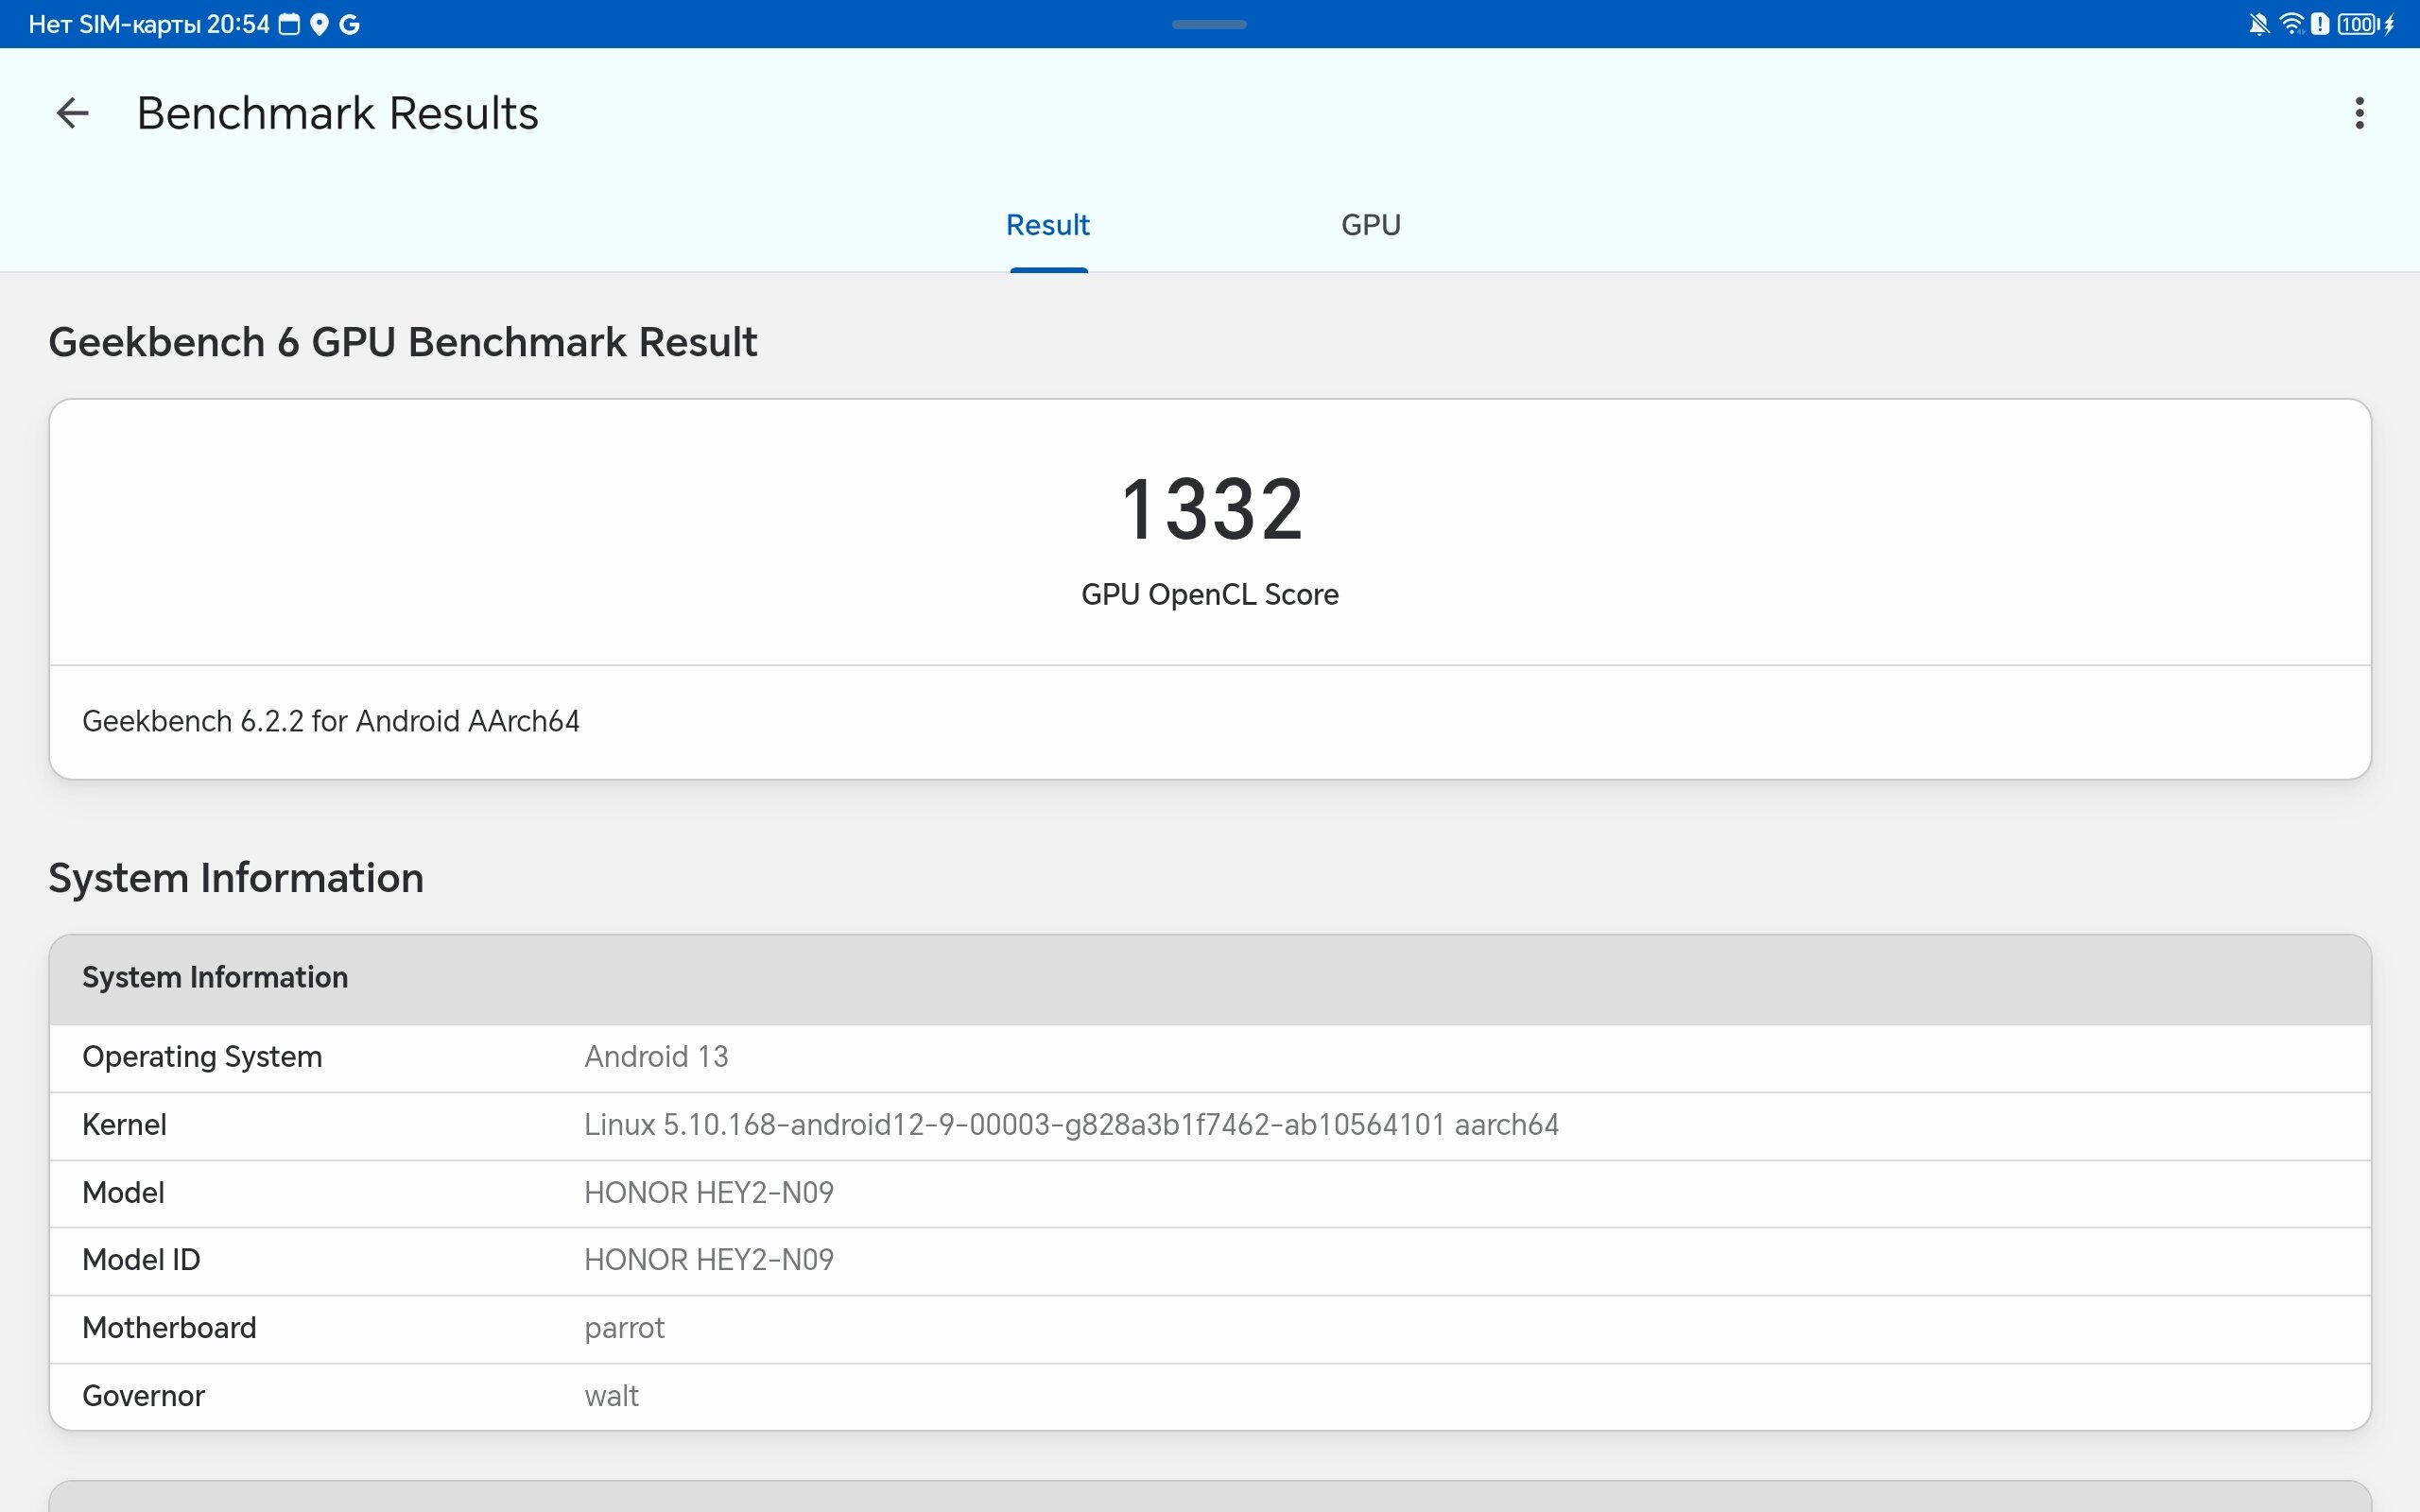Tap the Motherboard value parrot
2420x1512 pixels.
pyautogui.click(x=624, y=1328)
